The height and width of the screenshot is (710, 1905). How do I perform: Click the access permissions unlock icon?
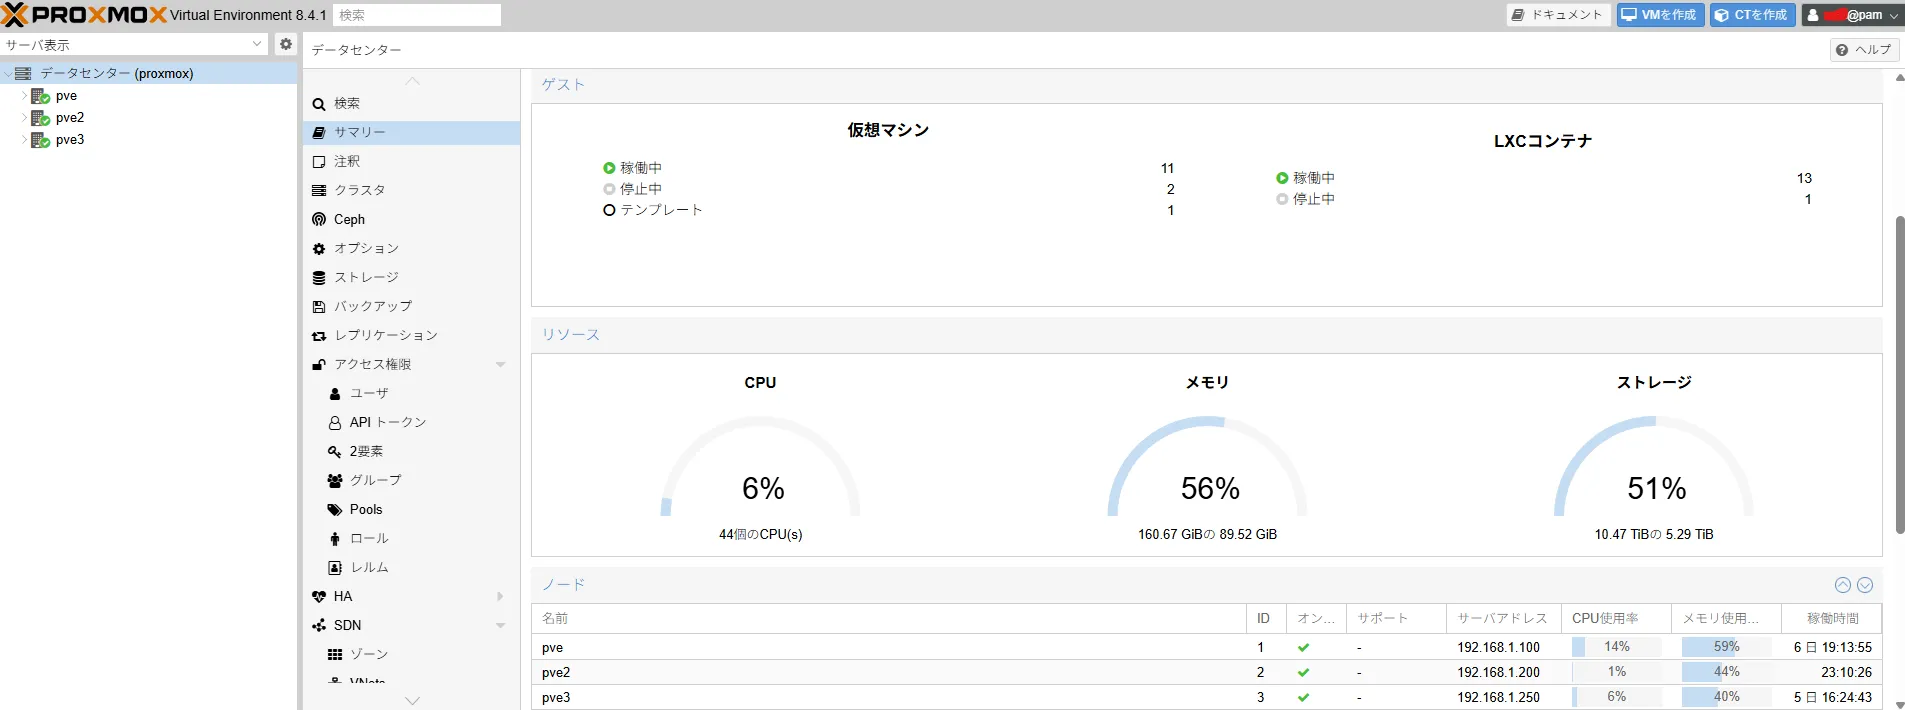pos(319,364)
